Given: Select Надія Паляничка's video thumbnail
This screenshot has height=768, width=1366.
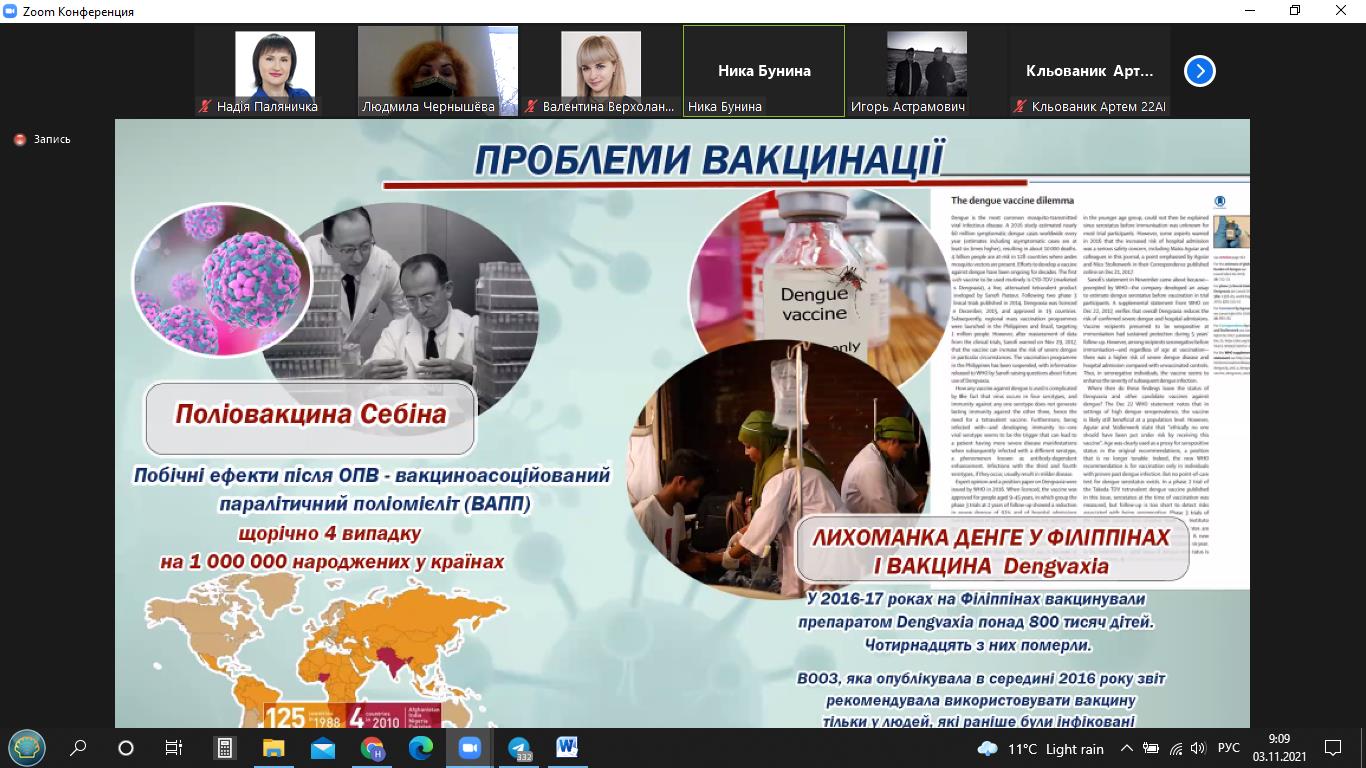Looking at the screenshot, I should coord(276,71).
